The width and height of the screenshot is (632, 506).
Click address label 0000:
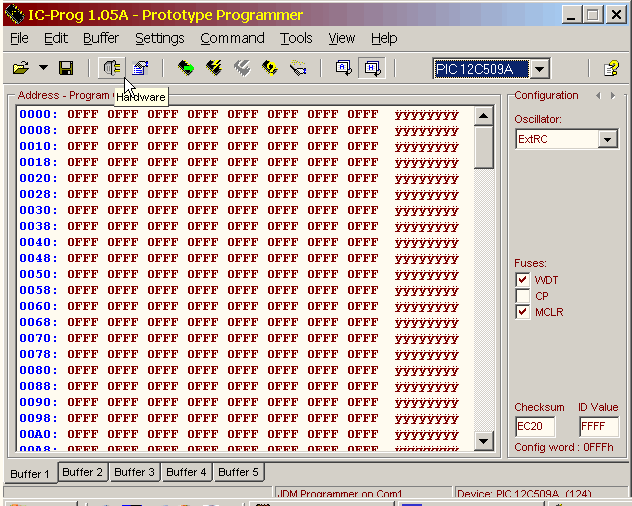click(38, 114)
